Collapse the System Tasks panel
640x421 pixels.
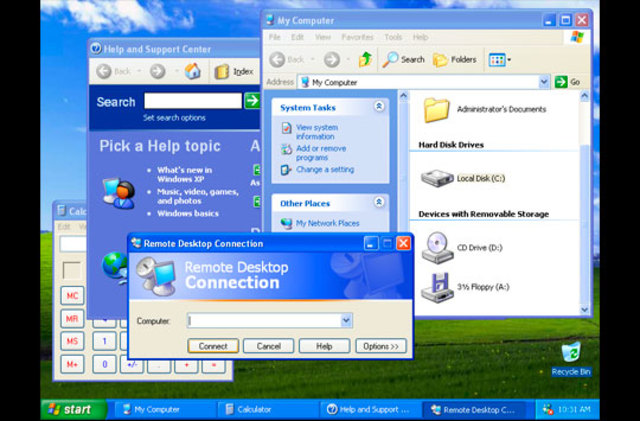click(x=379, y=107)
